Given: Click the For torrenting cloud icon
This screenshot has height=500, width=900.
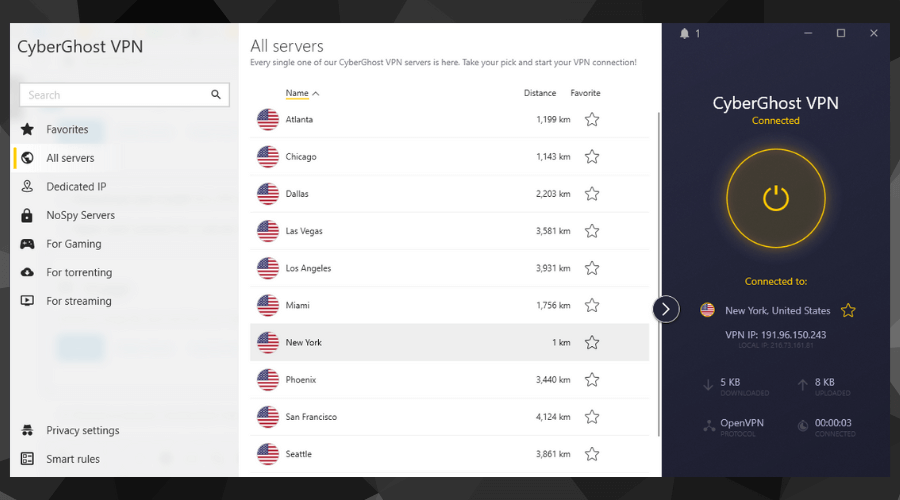Looking at the screenshot, I should [27, 272].
